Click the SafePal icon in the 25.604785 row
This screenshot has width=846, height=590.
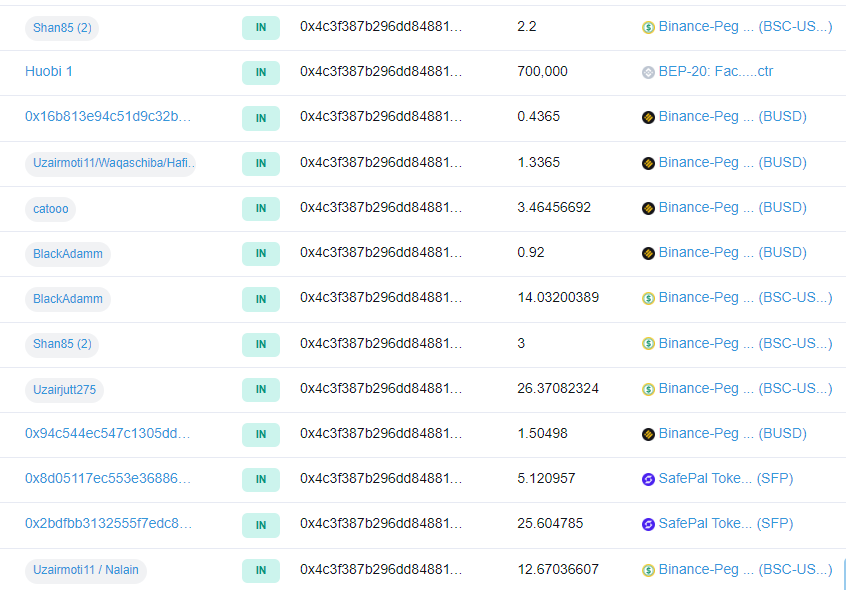point(648,524)
